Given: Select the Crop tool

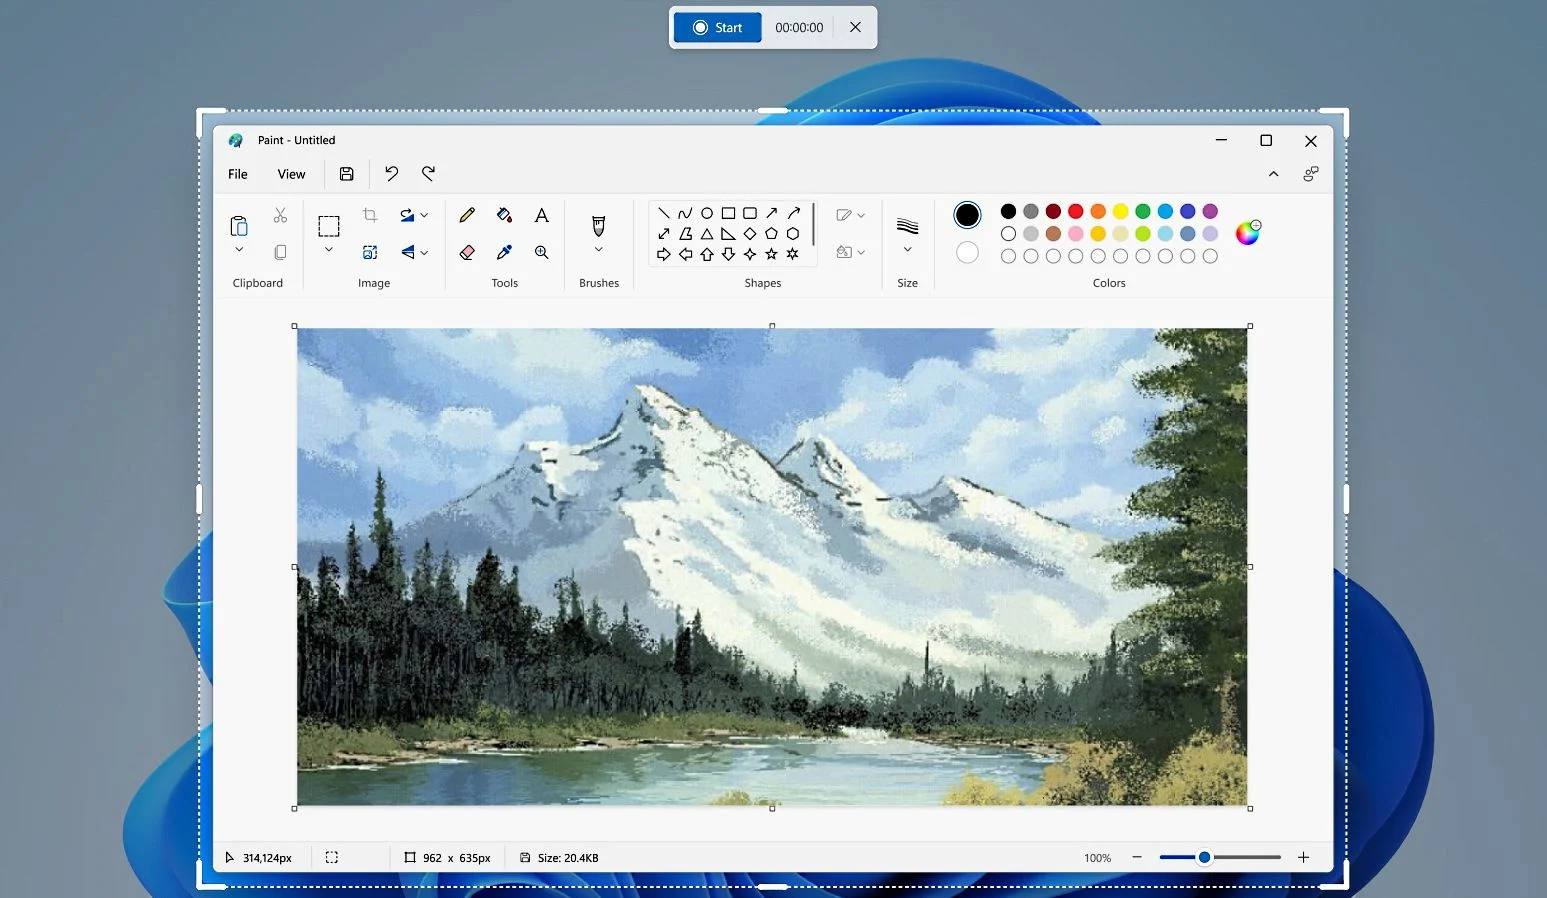Looking at the screenshot, I should coord(370,214).
